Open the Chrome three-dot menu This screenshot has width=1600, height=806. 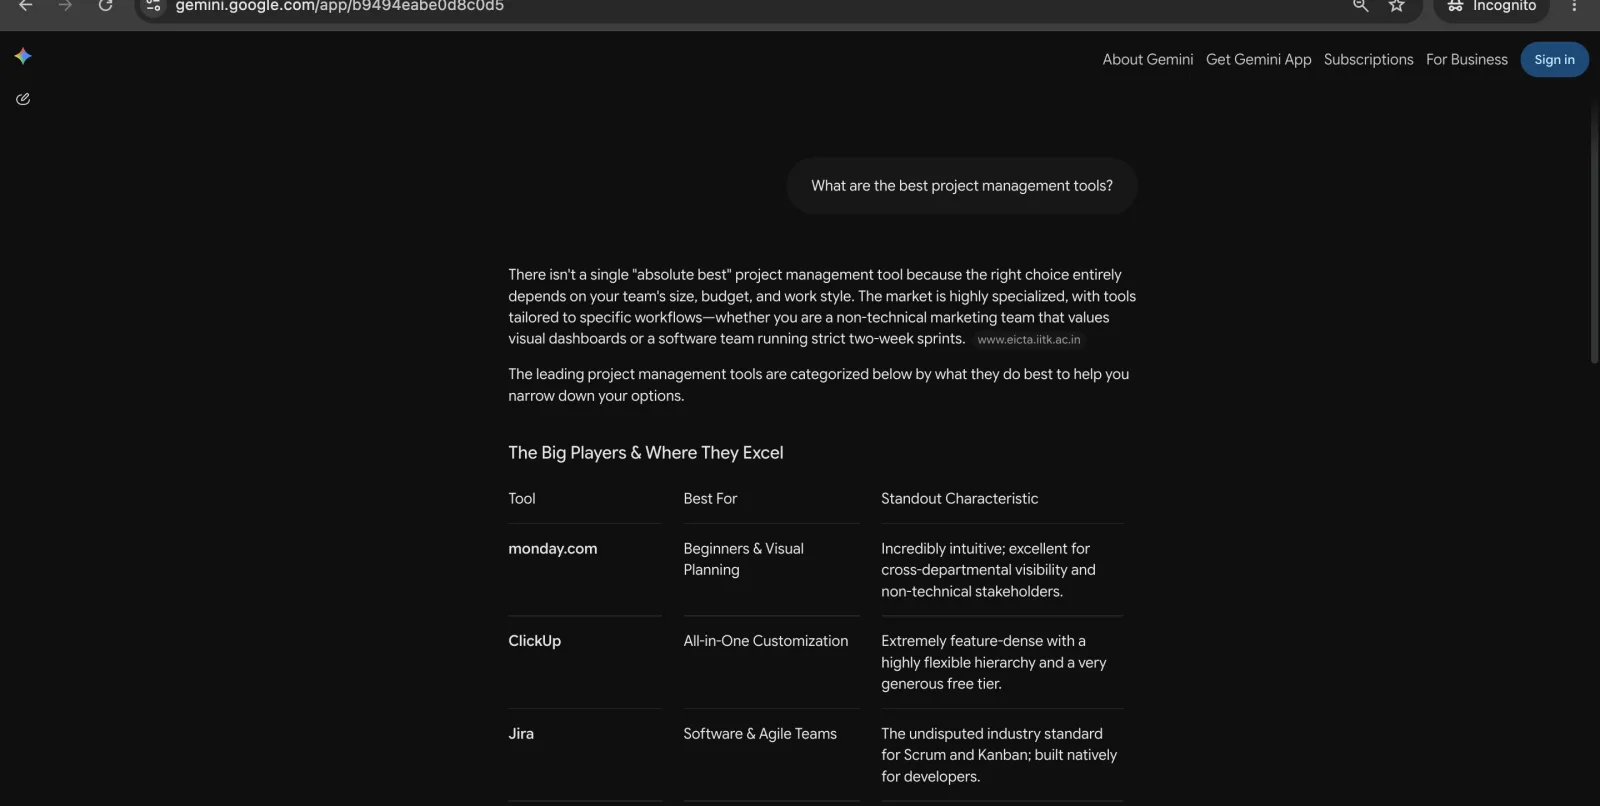pos(1574,6)
